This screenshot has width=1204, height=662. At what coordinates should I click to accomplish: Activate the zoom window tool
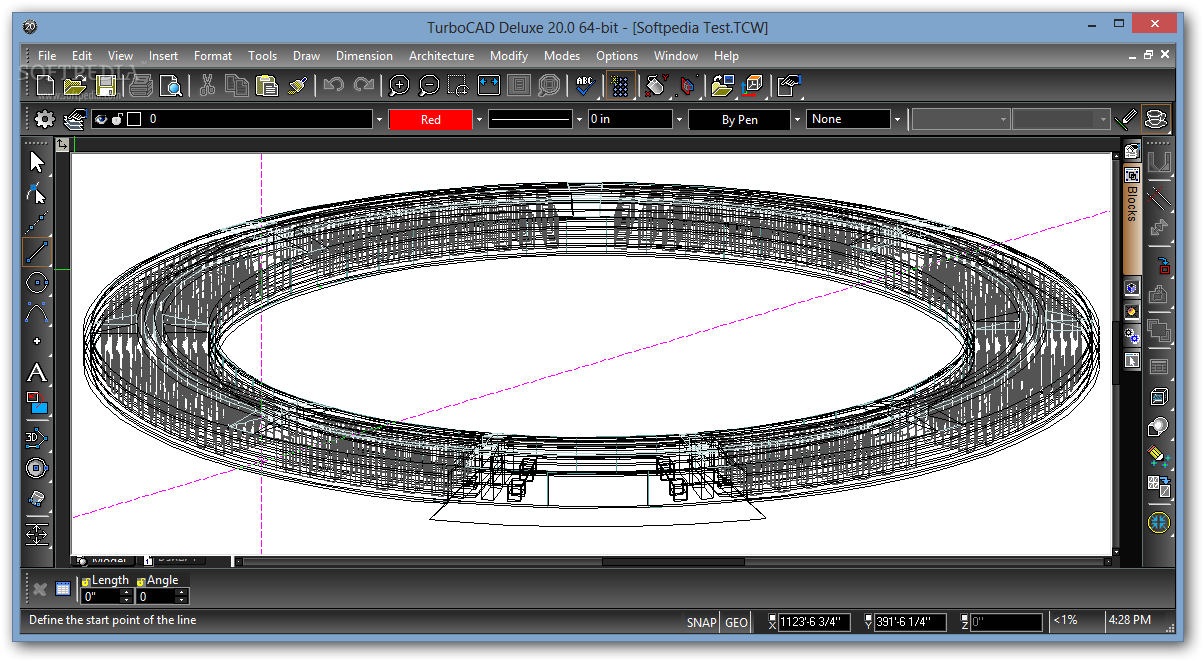pos(459,86)
